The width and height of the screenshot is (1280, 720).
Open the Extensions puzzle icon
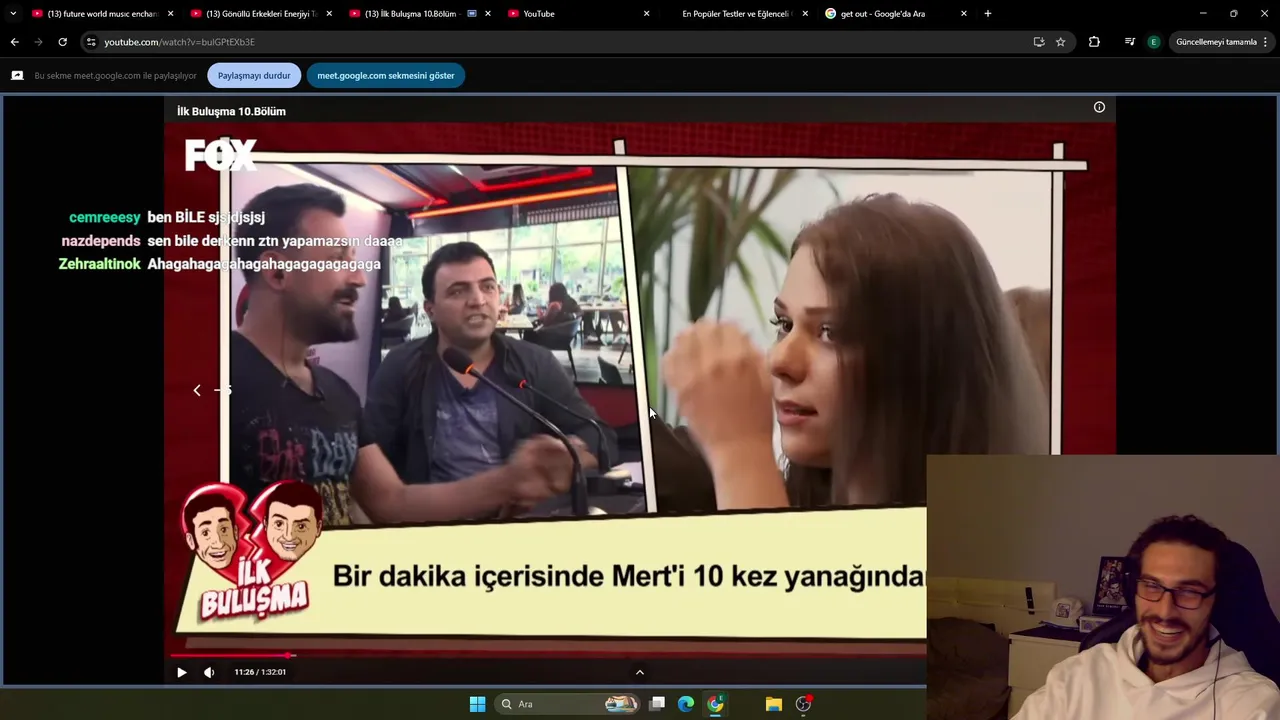(1094, 42)
